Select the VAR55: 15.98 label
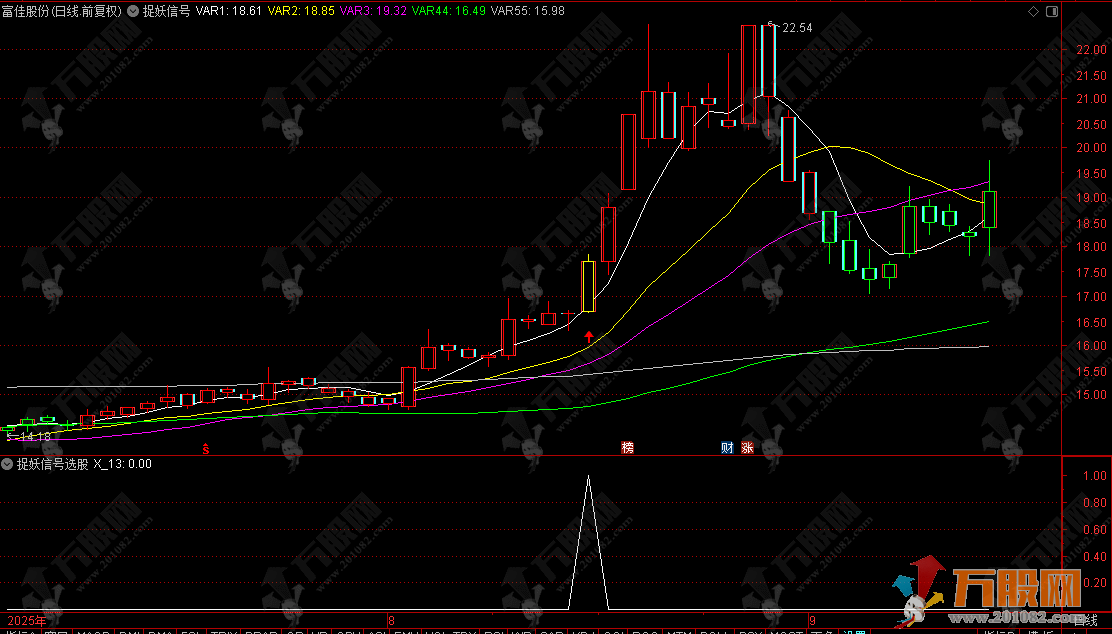 (x=528, y=11)
